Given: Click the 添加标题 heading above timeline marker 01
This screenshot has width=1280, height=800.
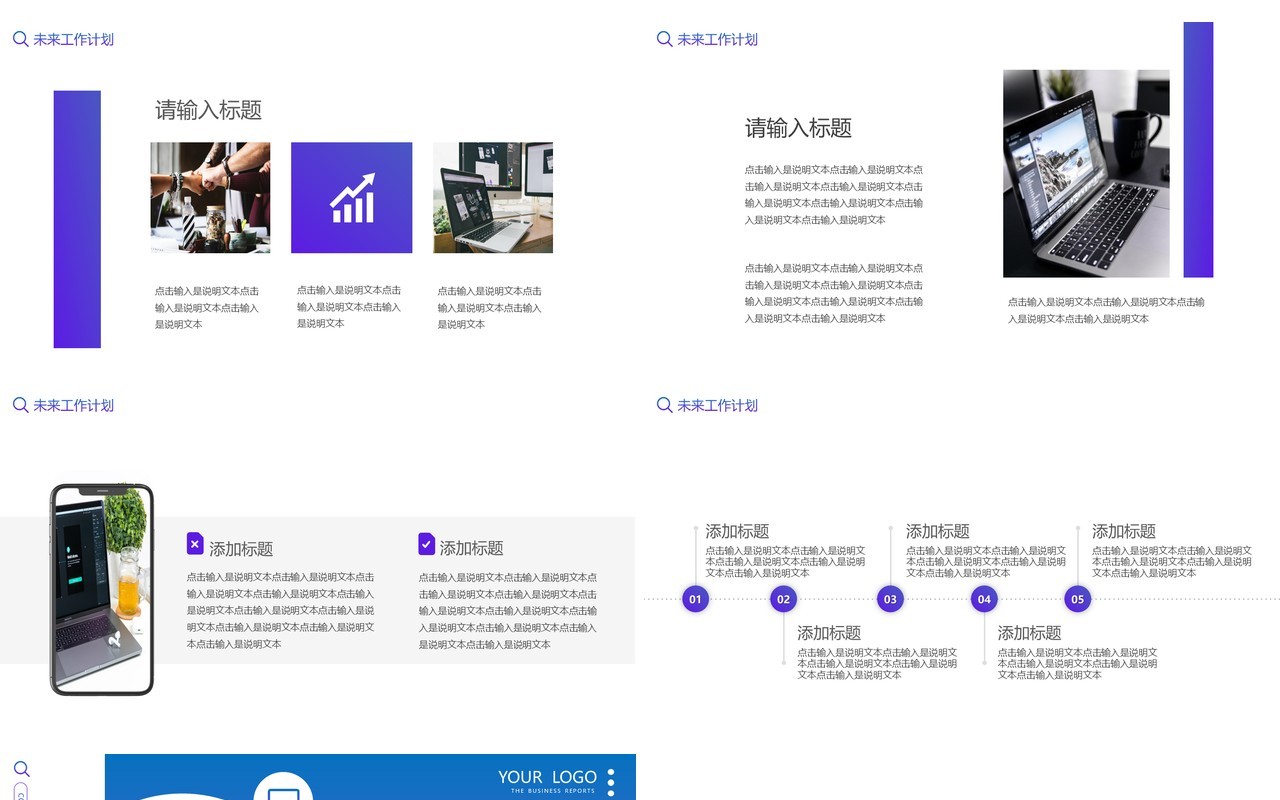Looking at the screenshot, I should coord(738,531).
